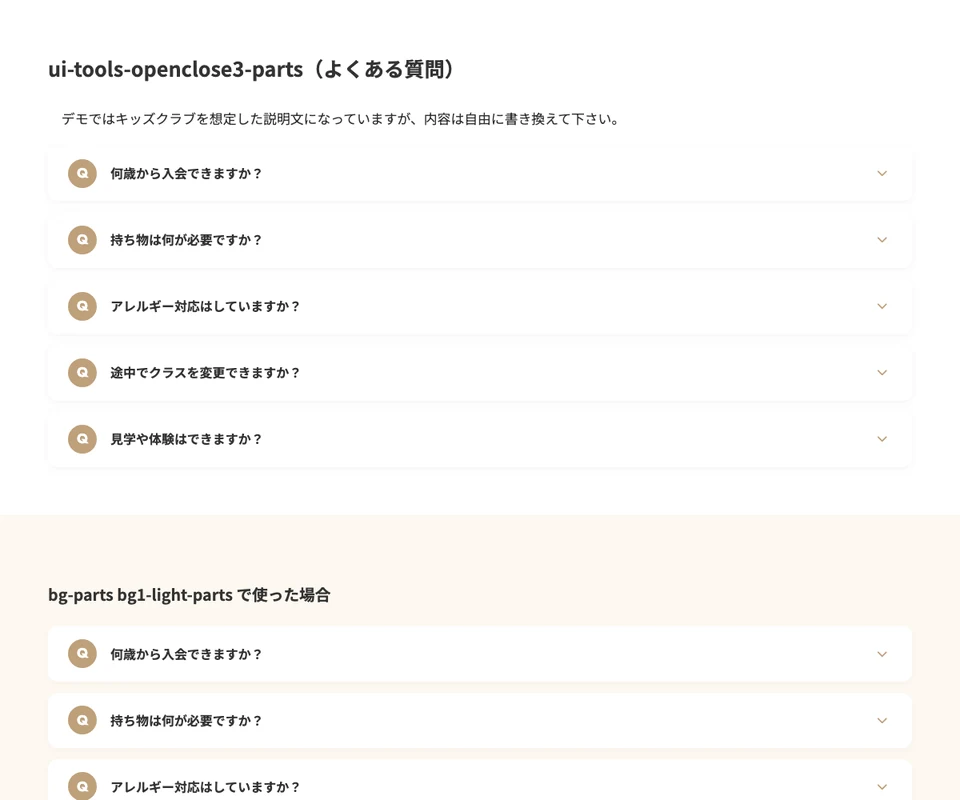Select the bg1-light section question text 何歳から入会できますか？

click(186, 654)
